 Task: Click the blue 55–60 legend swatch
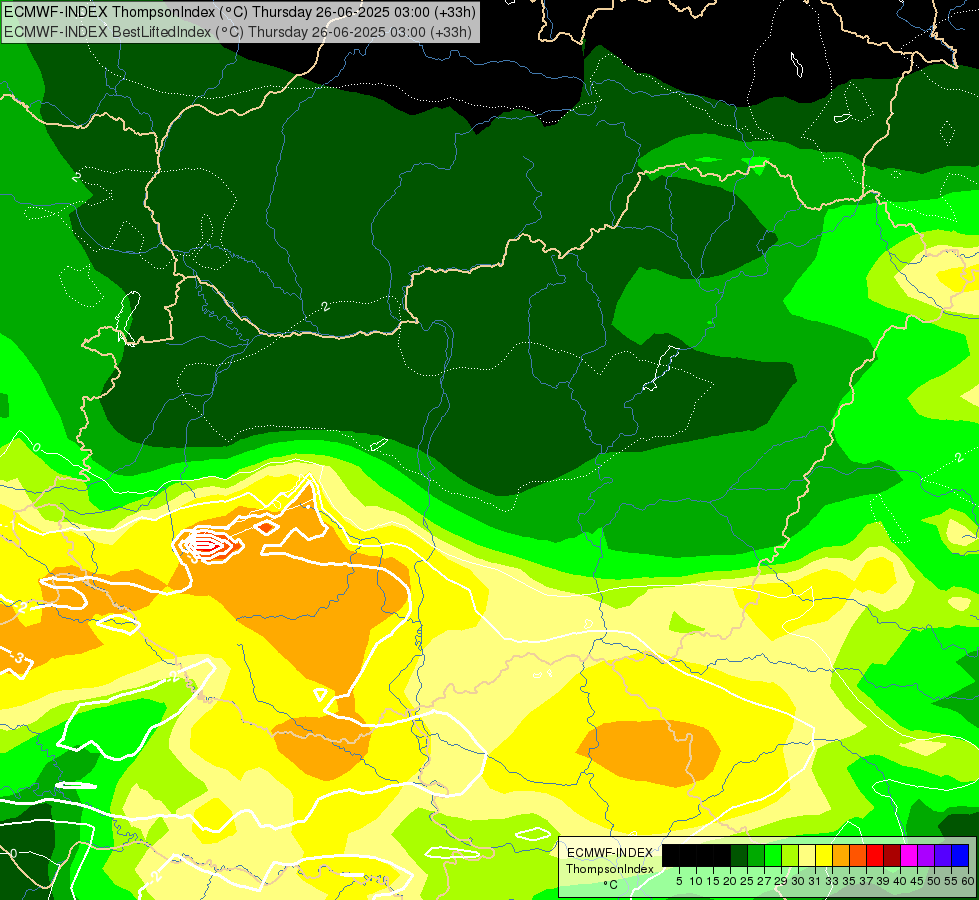(960, 855)
